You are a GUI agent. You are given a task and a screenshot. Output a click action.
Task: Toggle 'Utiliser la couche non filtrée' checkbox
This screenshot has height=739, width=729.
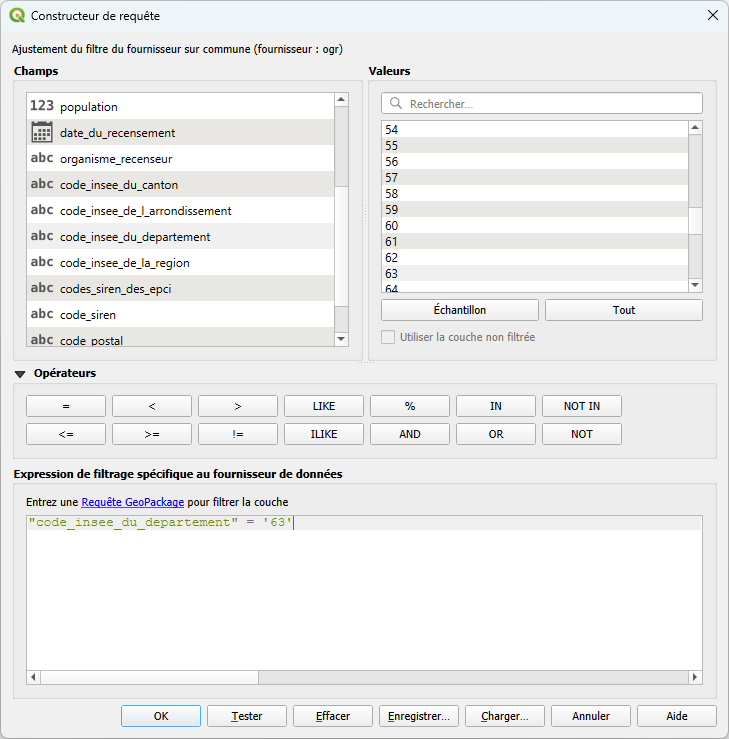(388, 337)
